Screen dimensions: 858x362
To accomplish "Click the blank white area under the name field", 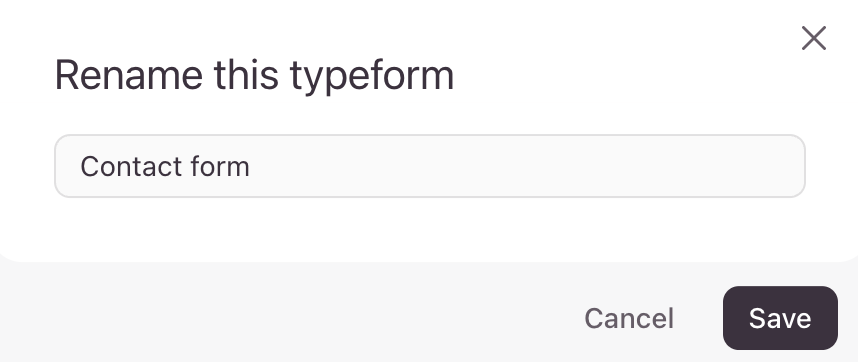I will 430,227.
